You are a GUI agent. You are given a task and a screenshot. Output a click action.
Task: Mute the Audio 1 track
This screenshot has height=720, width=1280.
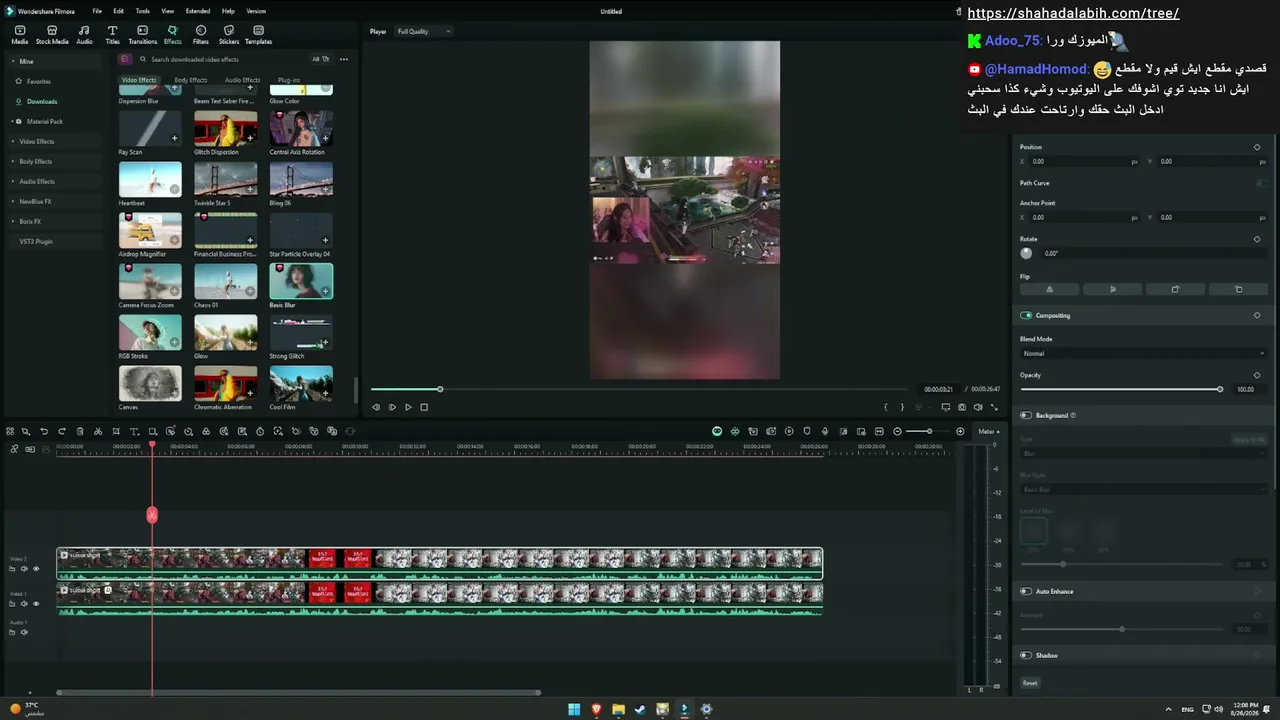pyautogui.click(x=24, y=632)
